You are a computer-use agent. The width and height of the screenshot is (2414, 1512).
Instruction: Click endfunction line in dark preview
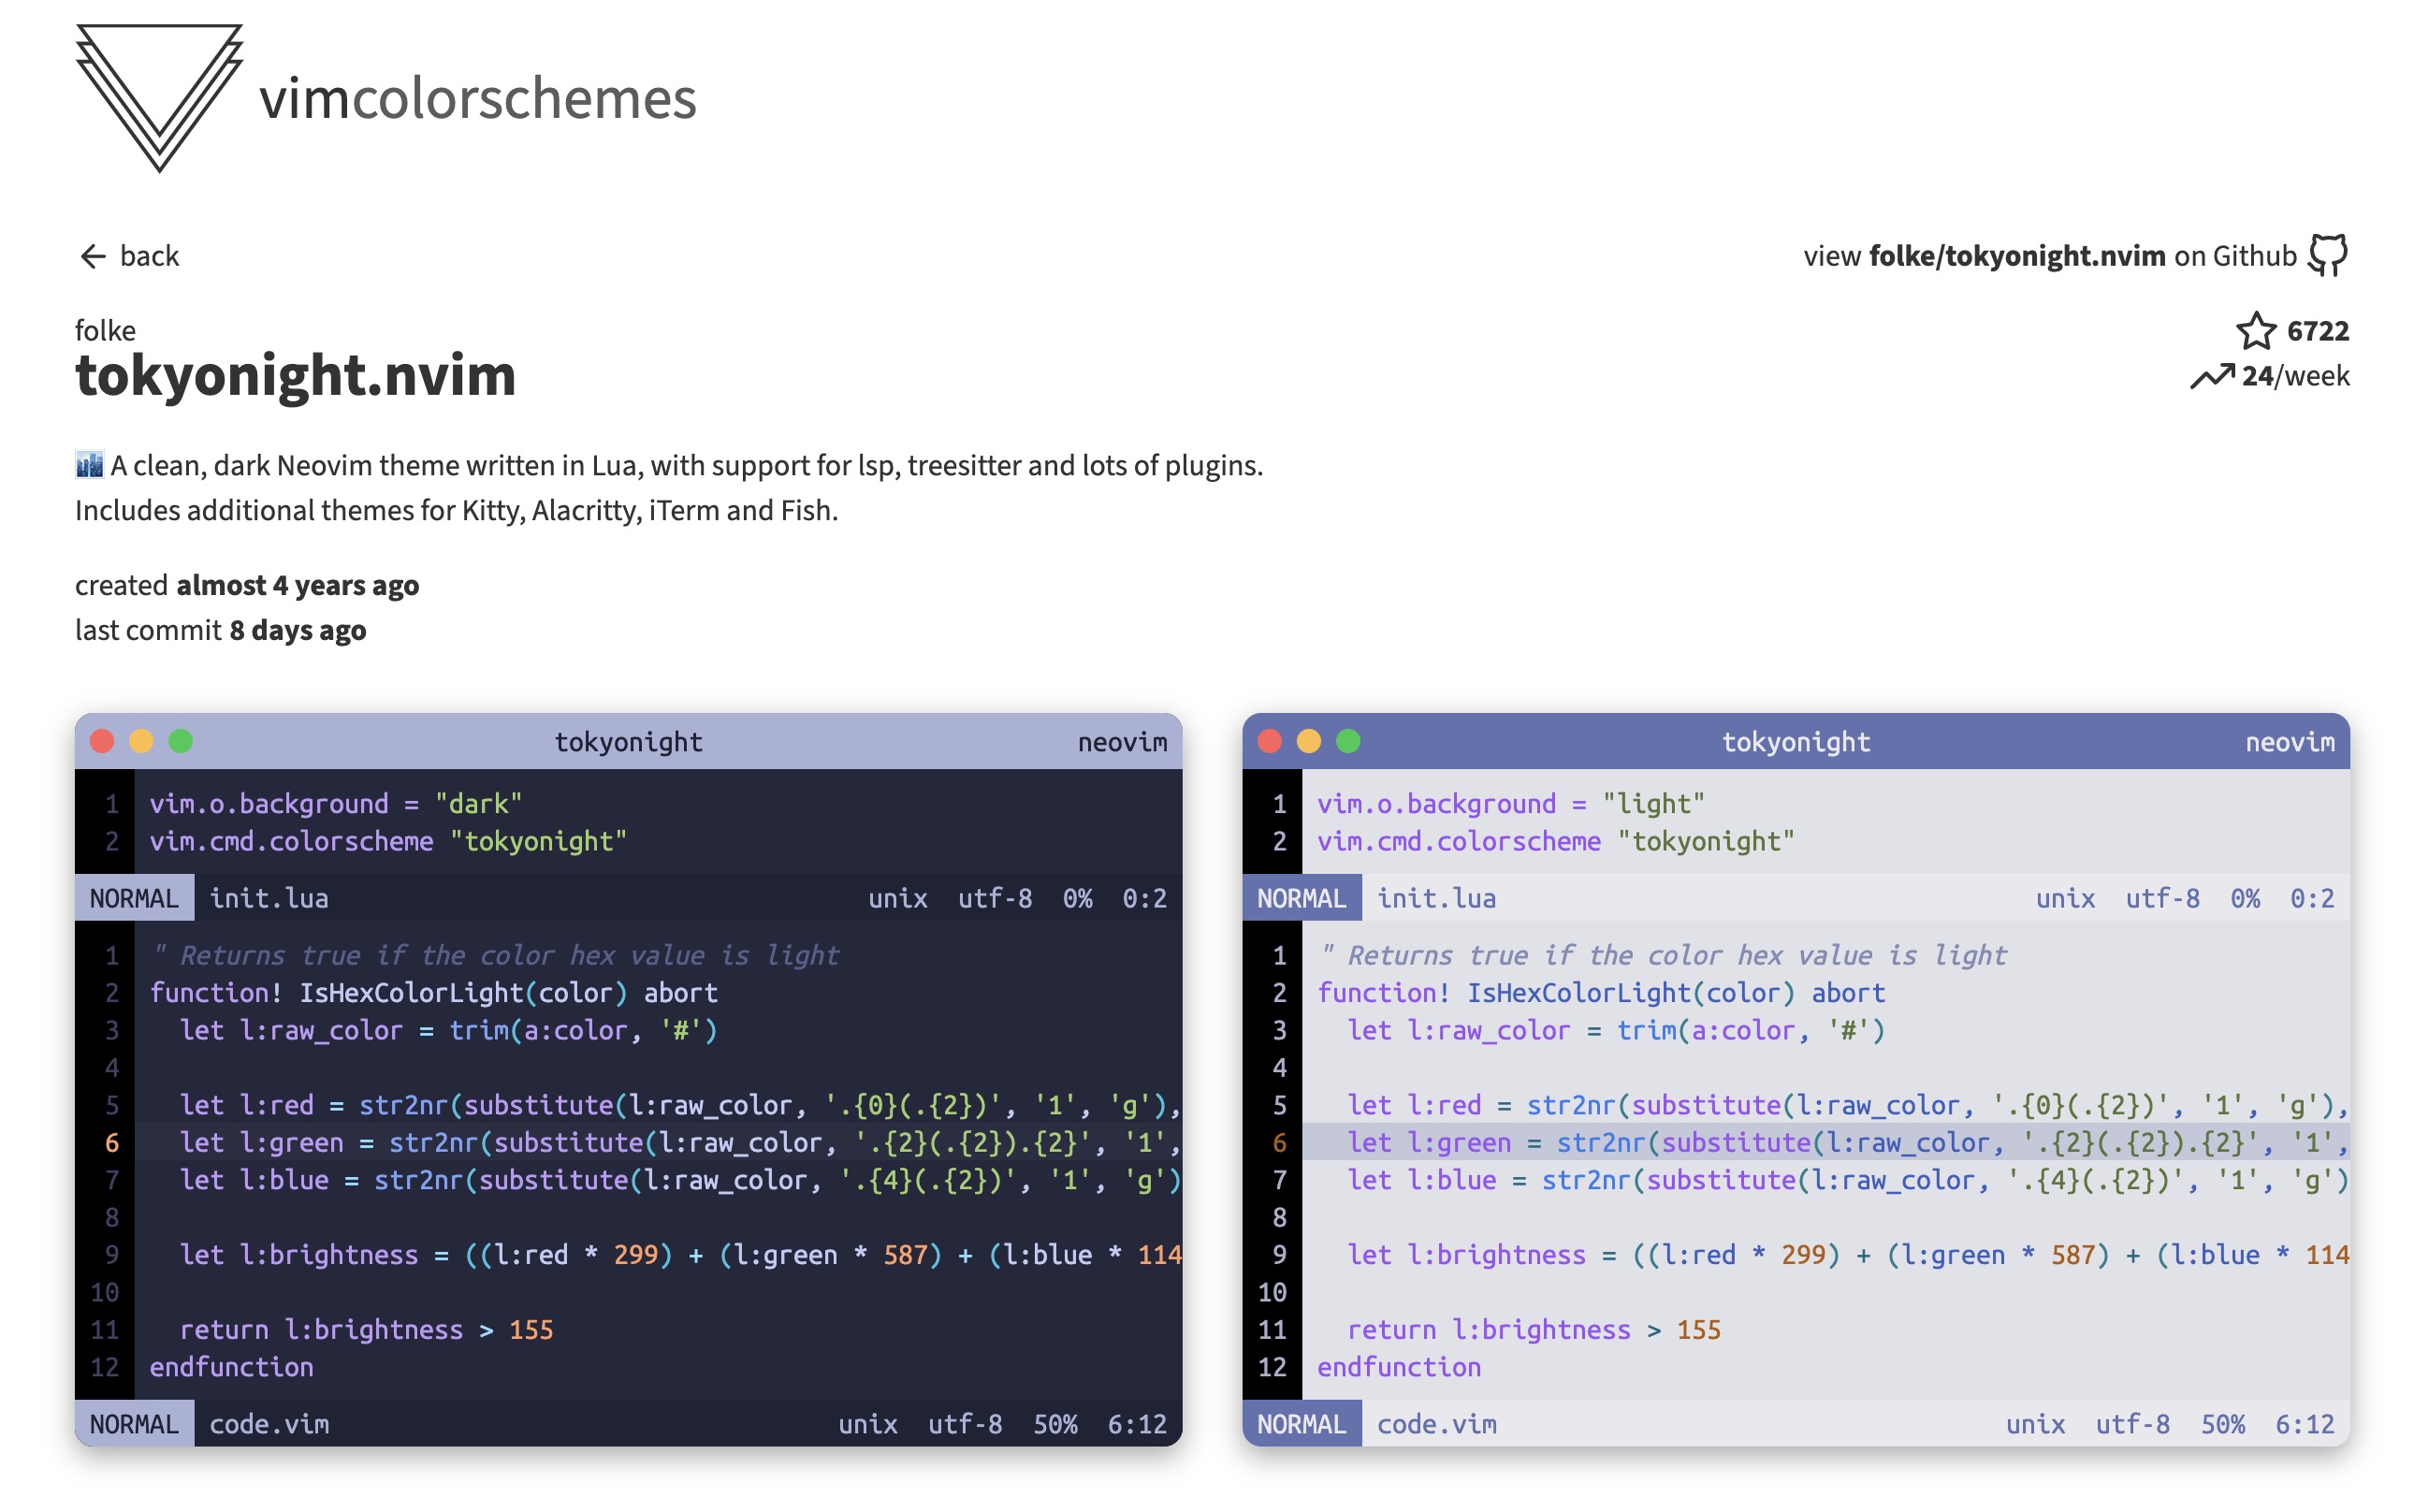(x=231, y=1367)
